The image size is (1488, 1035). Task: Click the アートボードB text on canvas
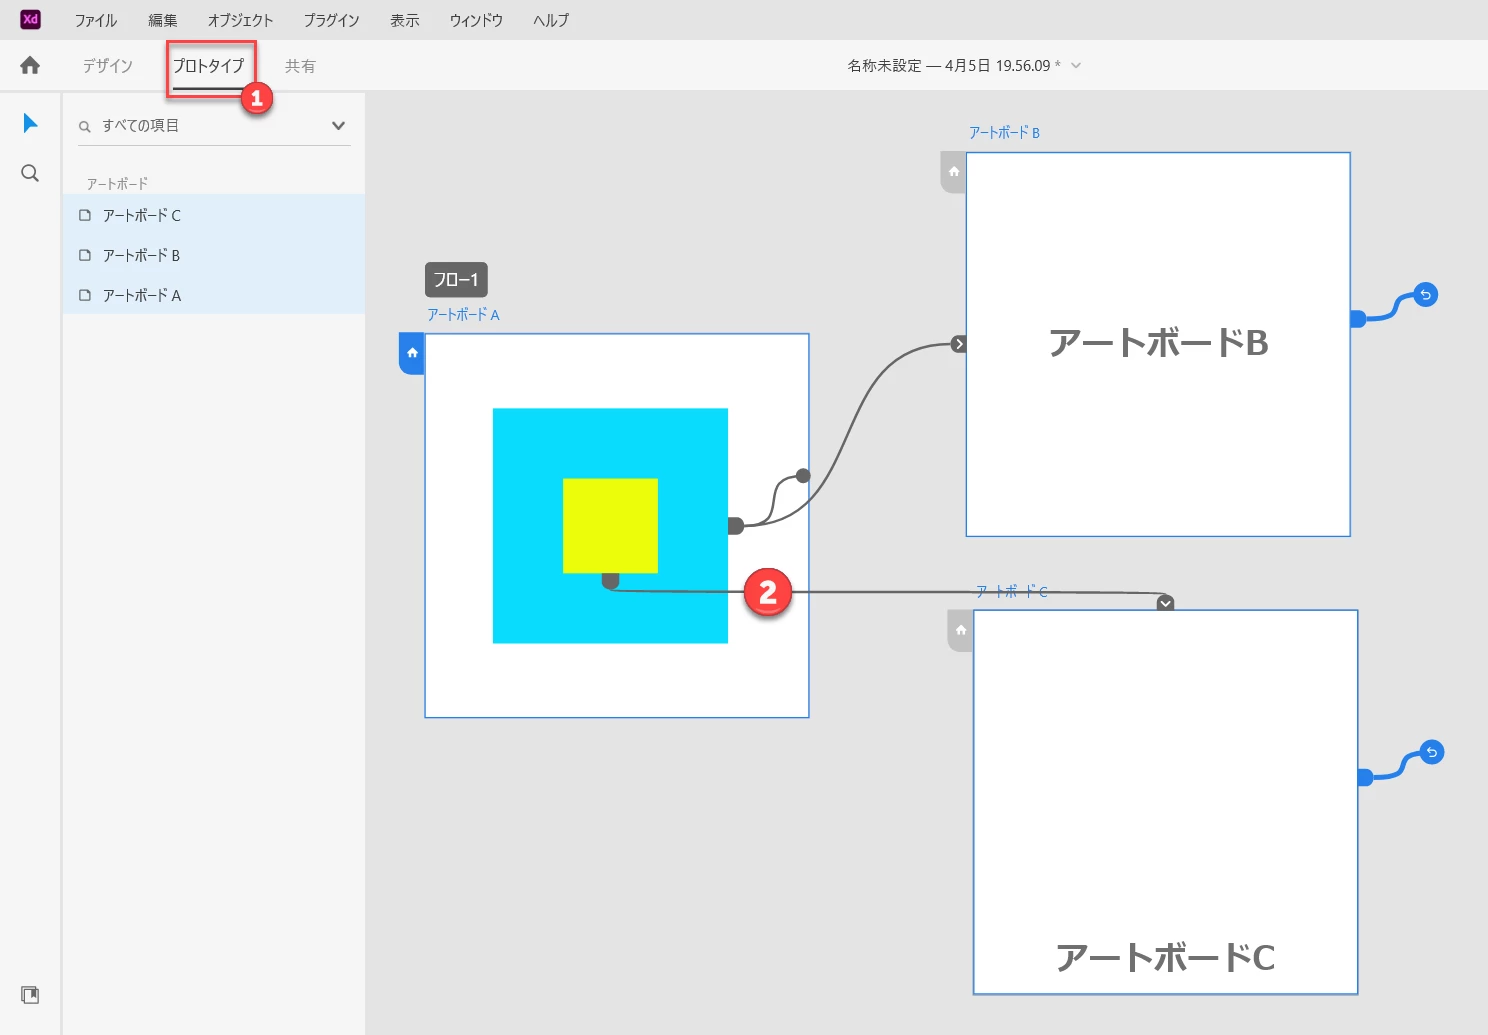[1158, 343]
